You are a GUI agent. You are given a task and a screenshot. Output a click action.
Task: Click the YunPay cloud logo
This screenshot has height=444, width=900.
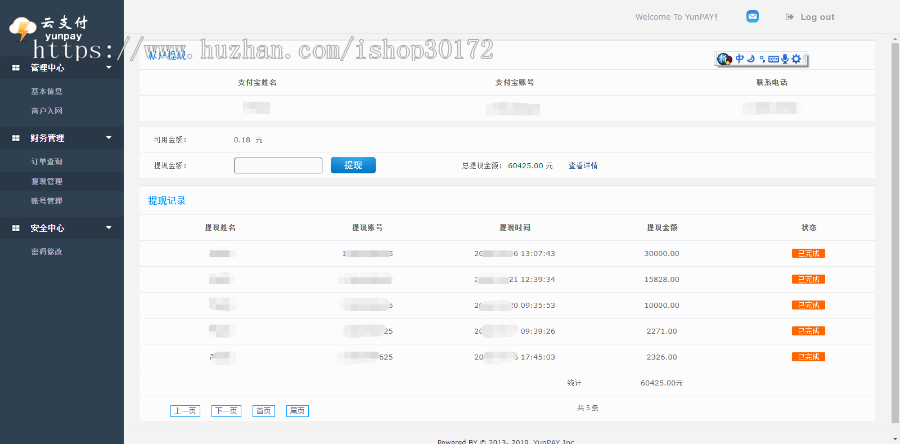pos(22,28)
